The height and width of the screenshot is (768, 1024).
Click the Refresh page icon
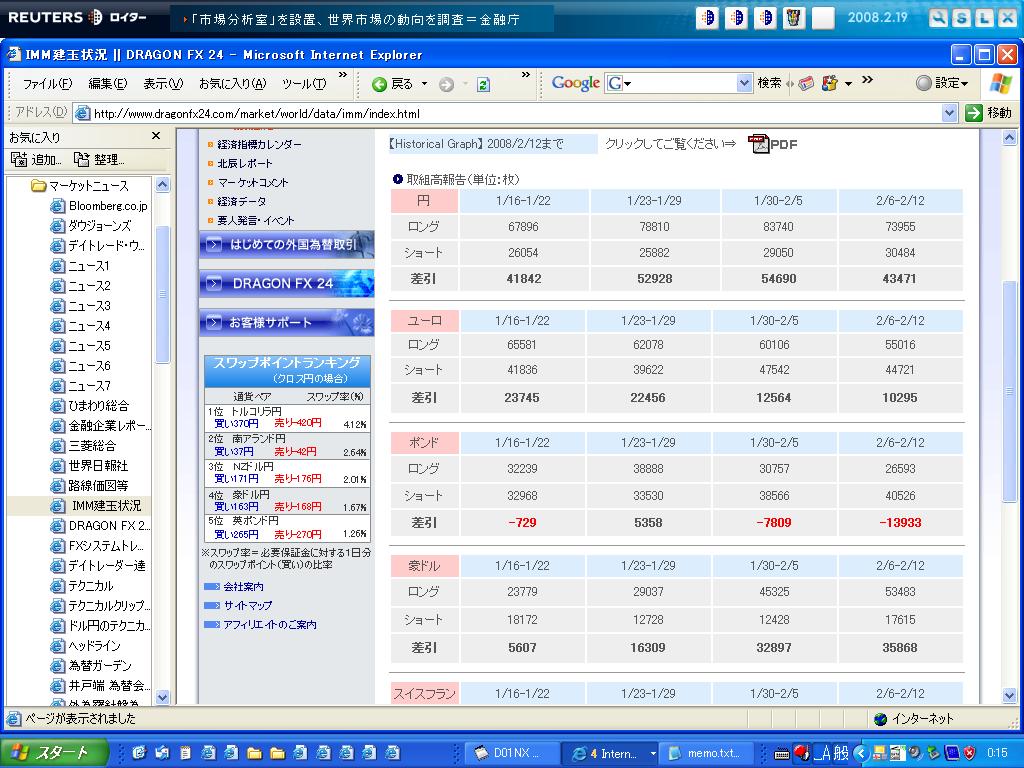click(x=483, y=84)
